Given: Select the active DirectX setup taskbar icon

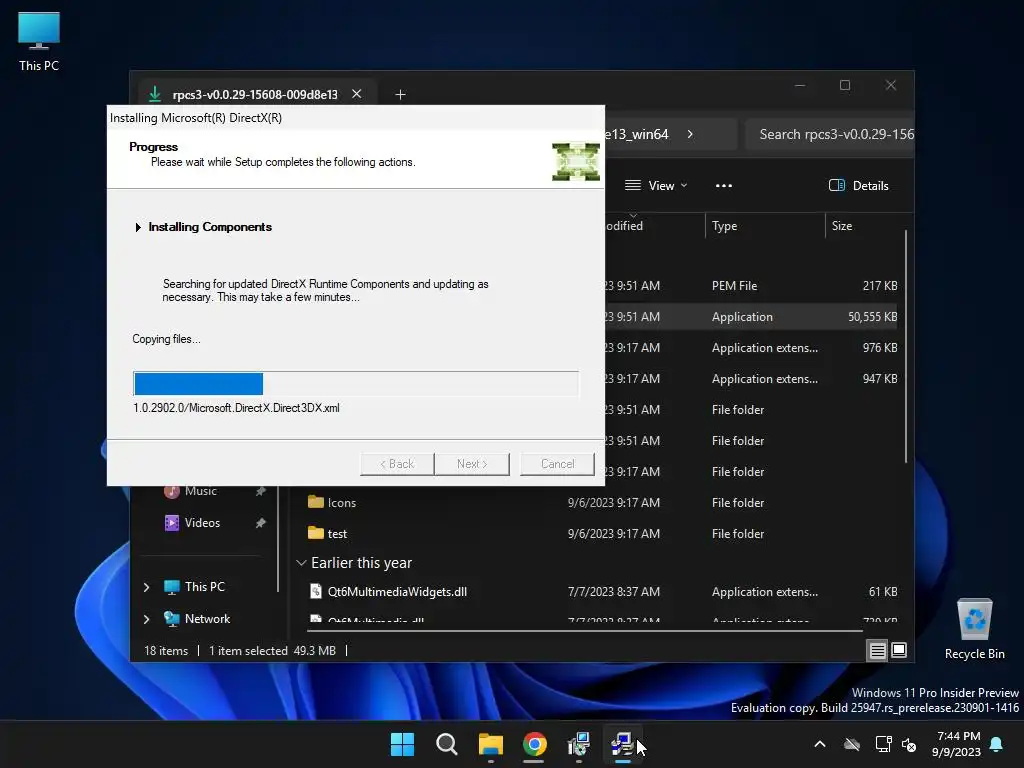Looking at the screenshot, I should (x=622, y=744).
